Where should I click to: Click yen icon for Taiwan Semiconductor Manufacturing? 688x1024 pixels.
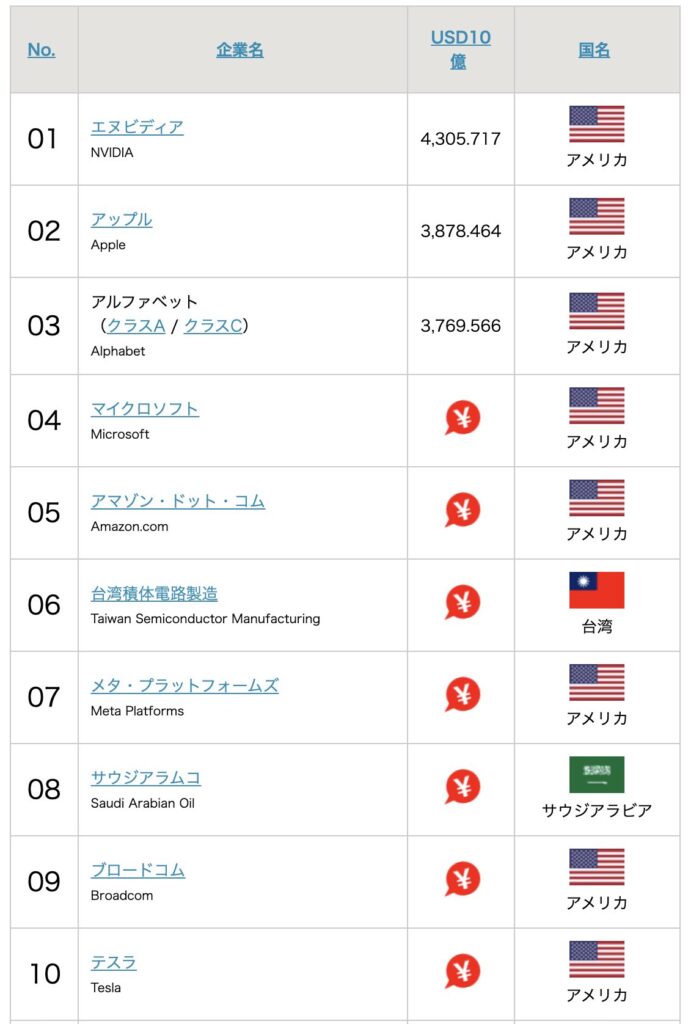[462, 602]
